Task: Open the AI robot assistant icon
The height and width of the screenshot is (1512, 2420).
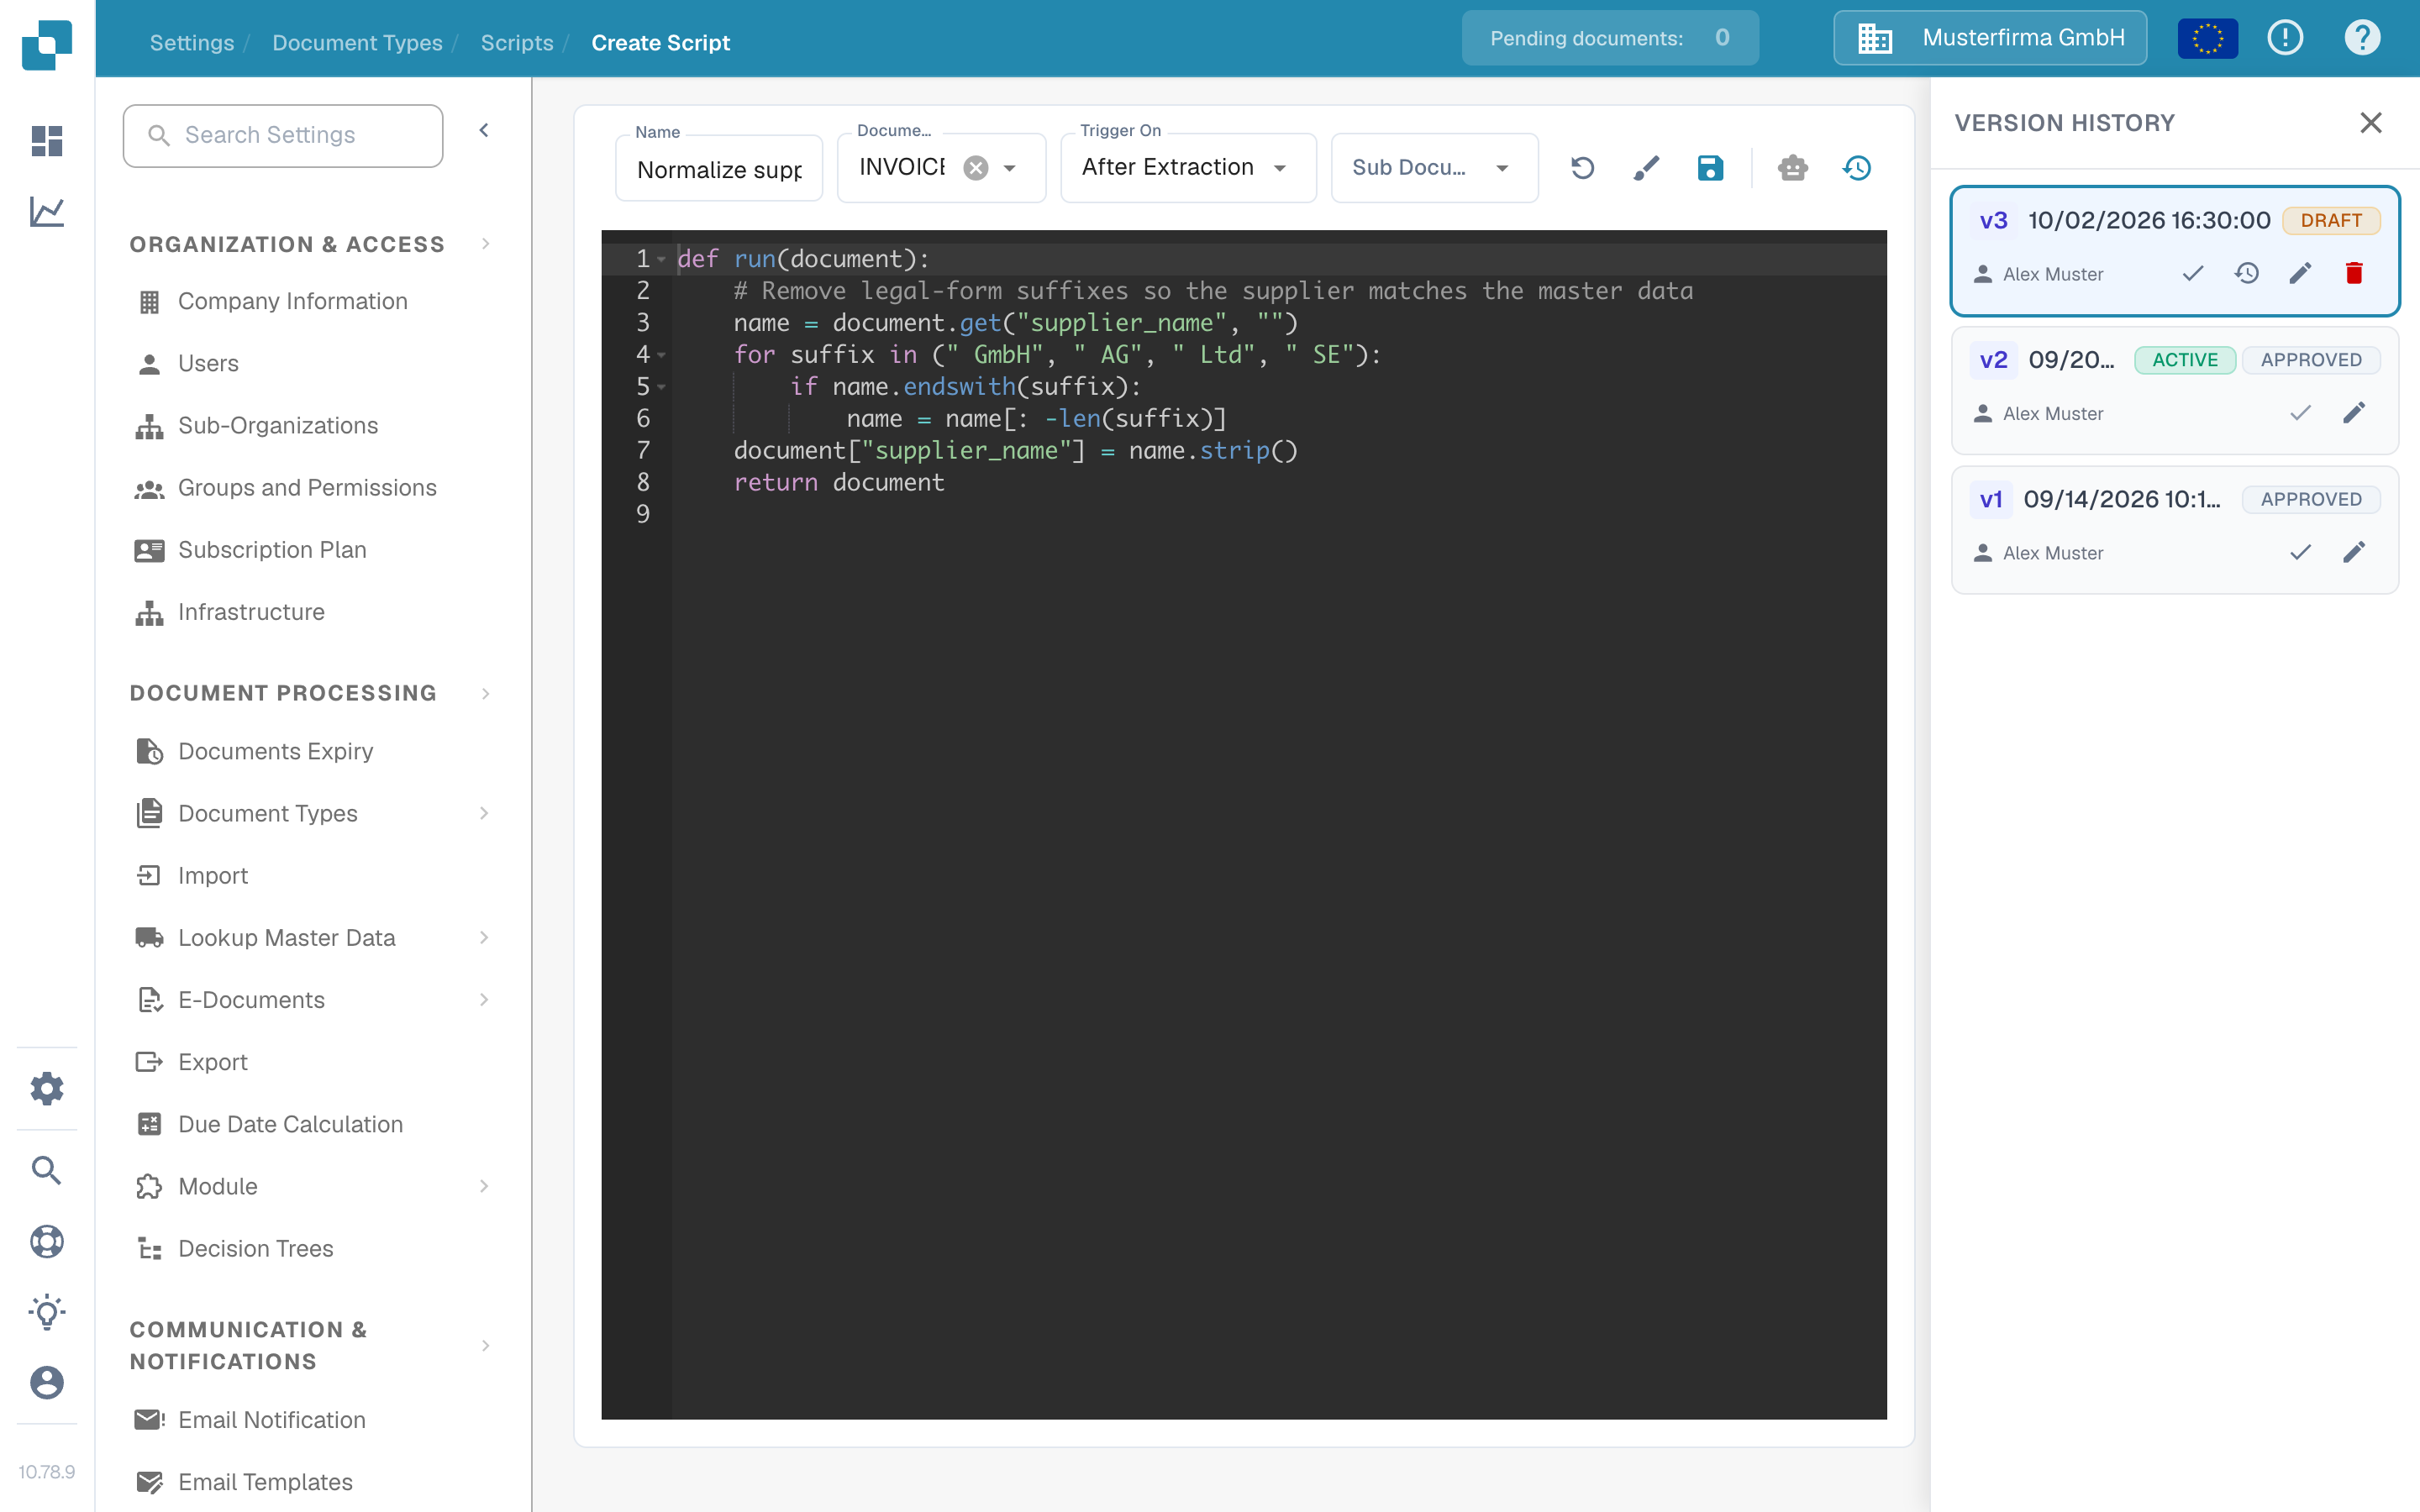Action: coord(1793,168)
